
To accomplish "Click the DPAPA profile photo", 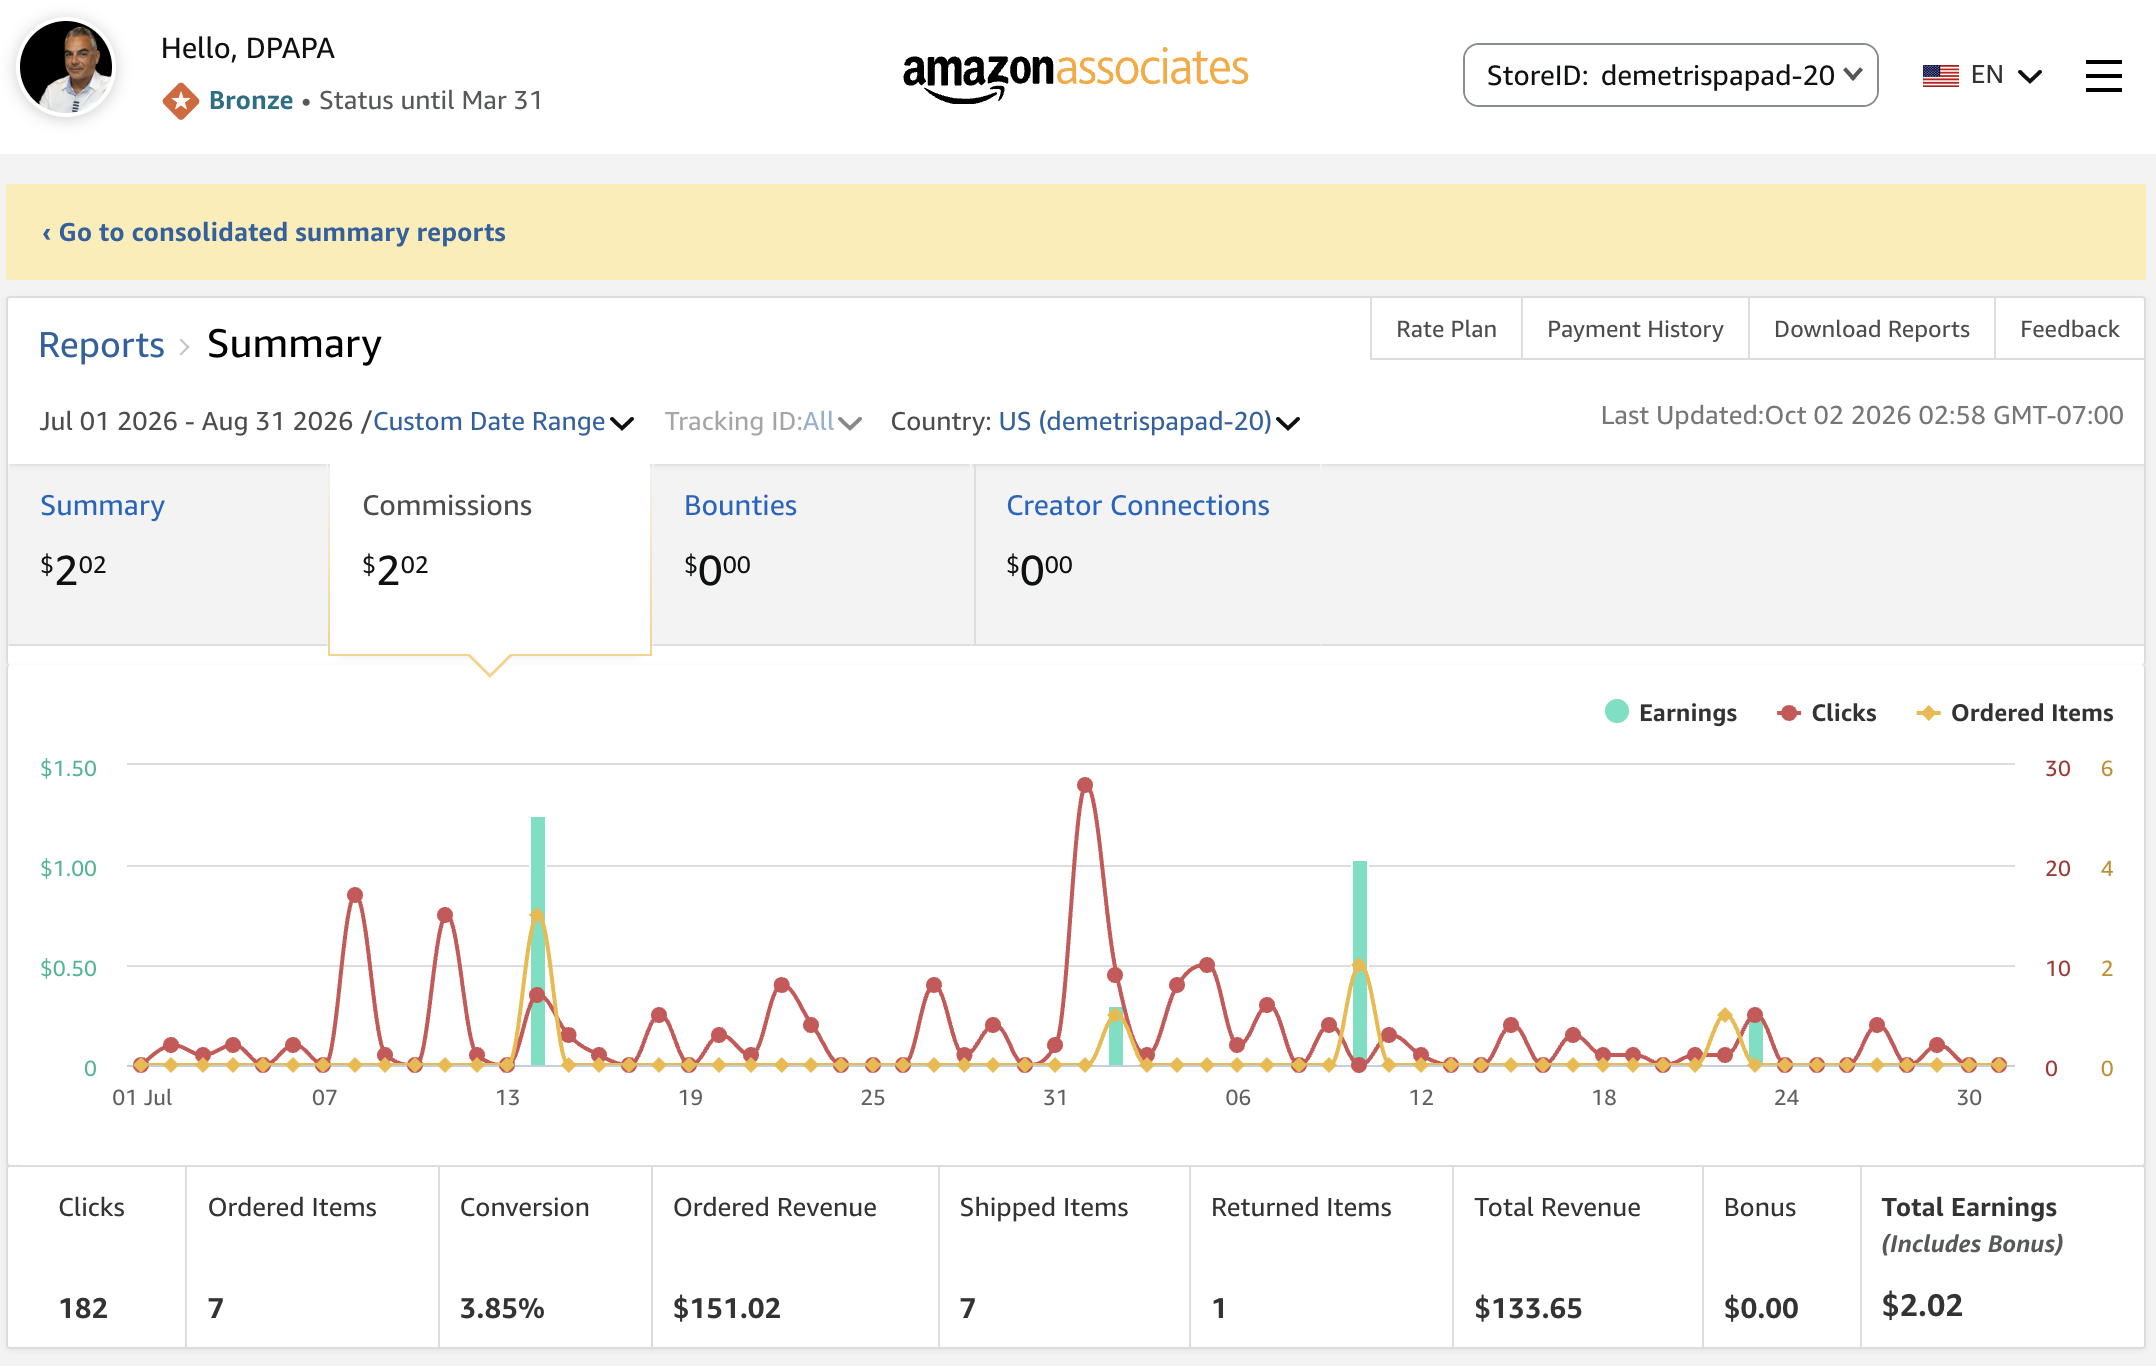I will click(x=67, y=68).
